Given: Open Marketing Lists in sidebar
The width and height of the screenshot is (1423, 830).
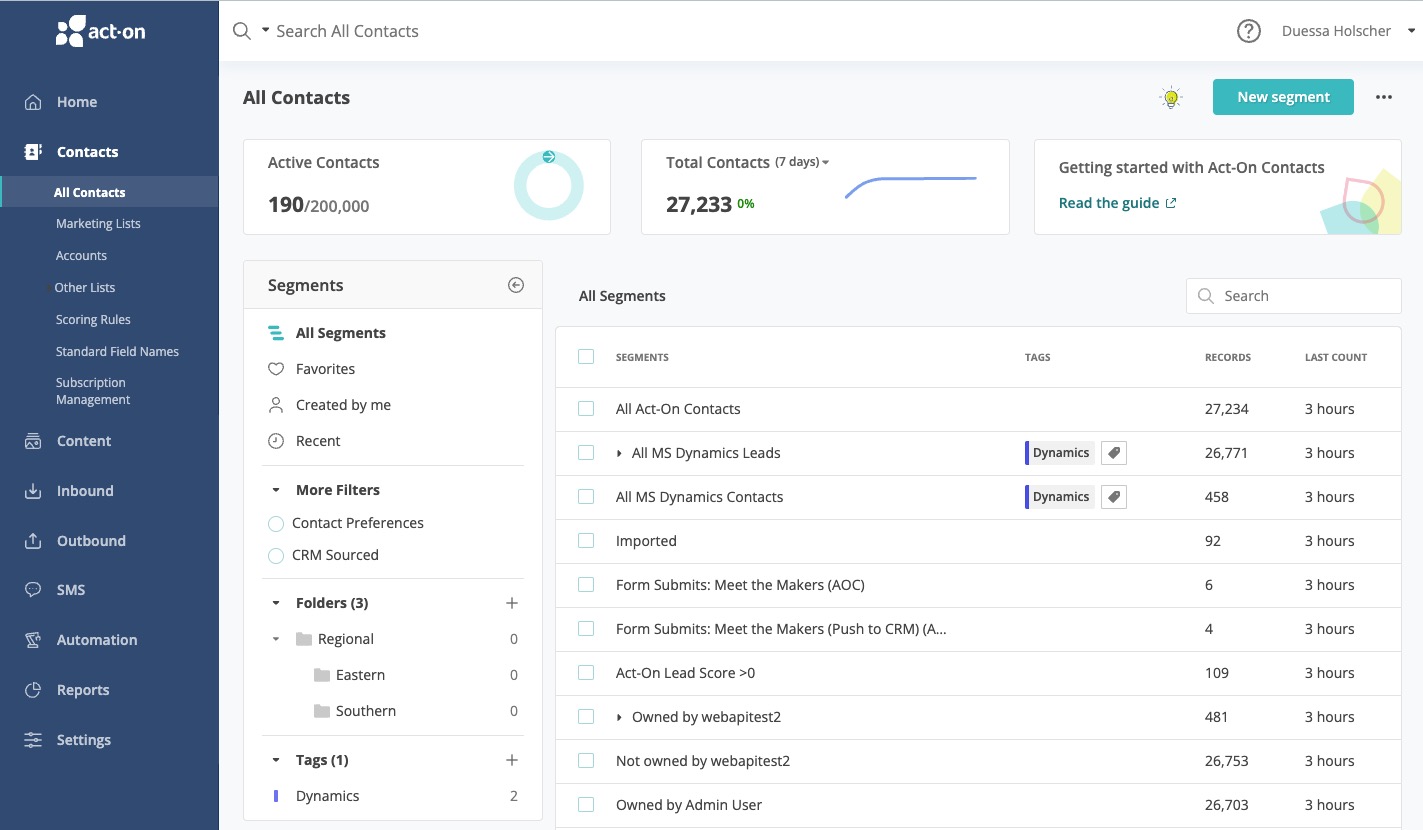Looking at the screenshot, I should pos(98,224).
